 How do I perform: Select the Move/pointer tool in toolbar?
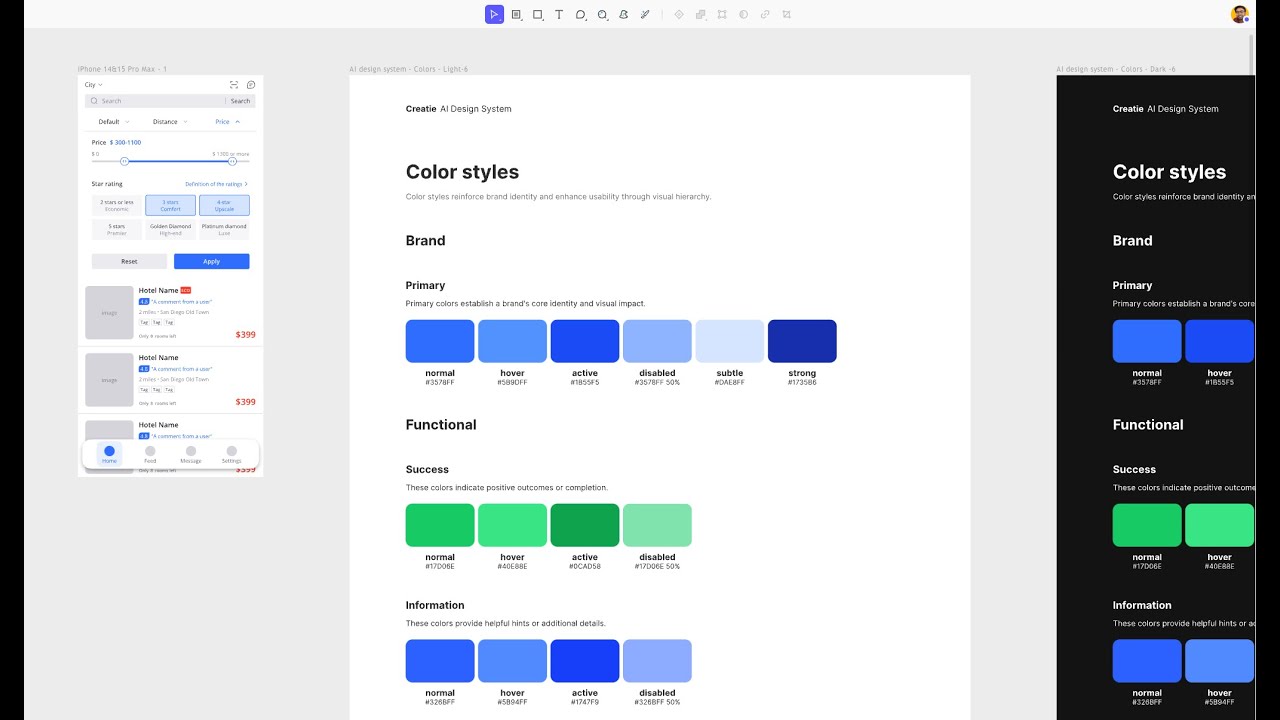(x=494, y=14)
